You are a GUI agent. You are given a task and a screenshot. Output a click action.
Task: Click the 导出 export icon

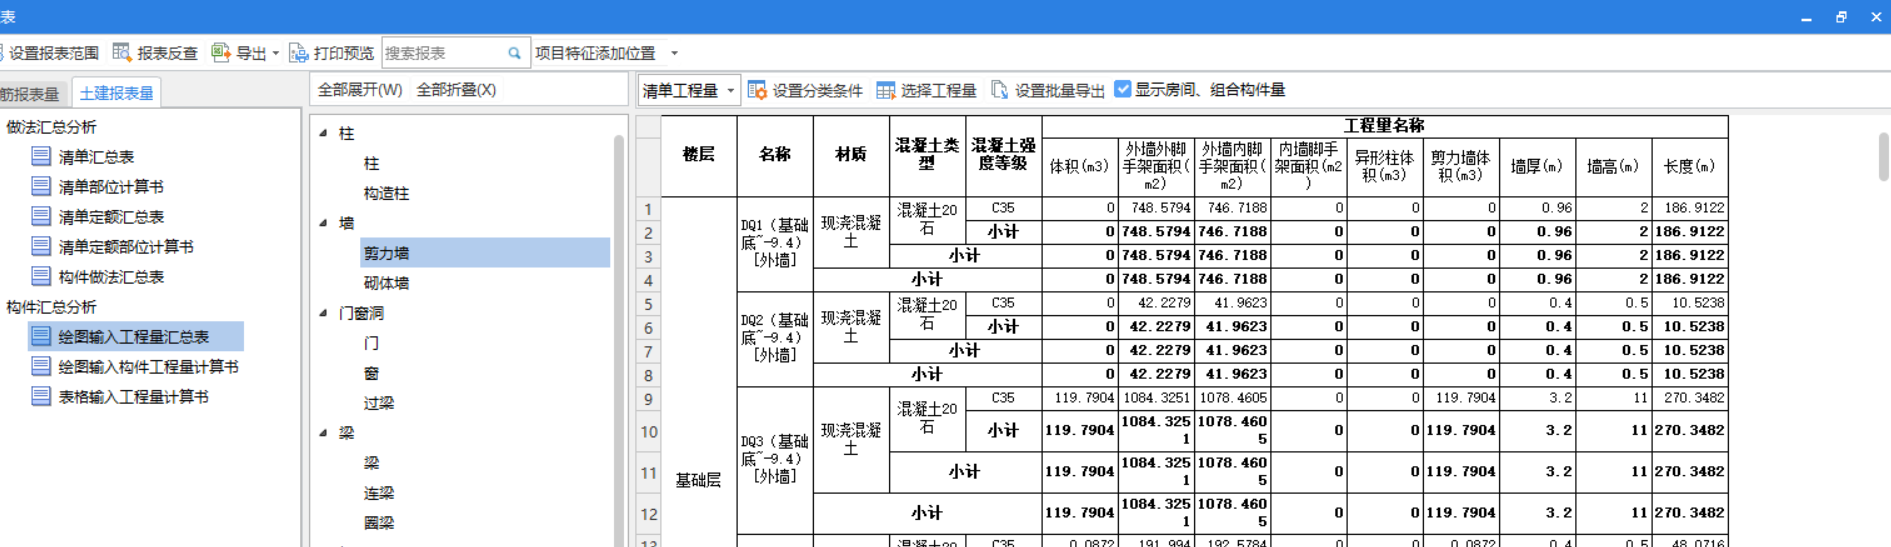[221, 53]
